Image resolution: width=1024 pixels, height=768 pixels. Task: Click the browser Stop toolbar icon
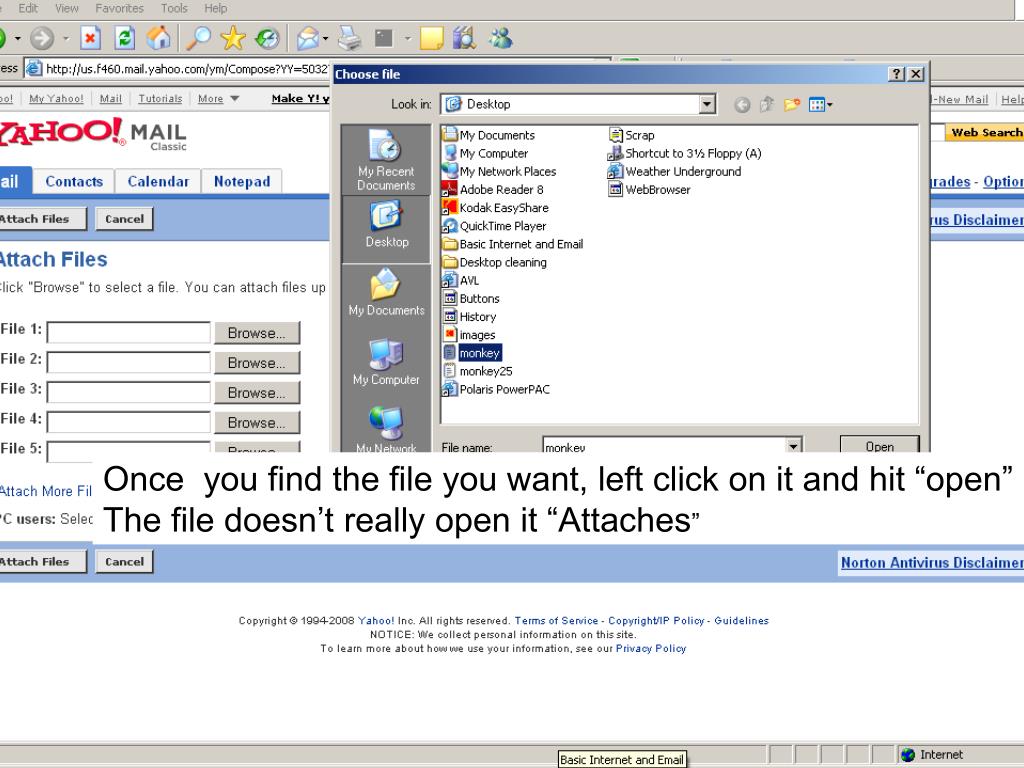[x=90, y=39]
